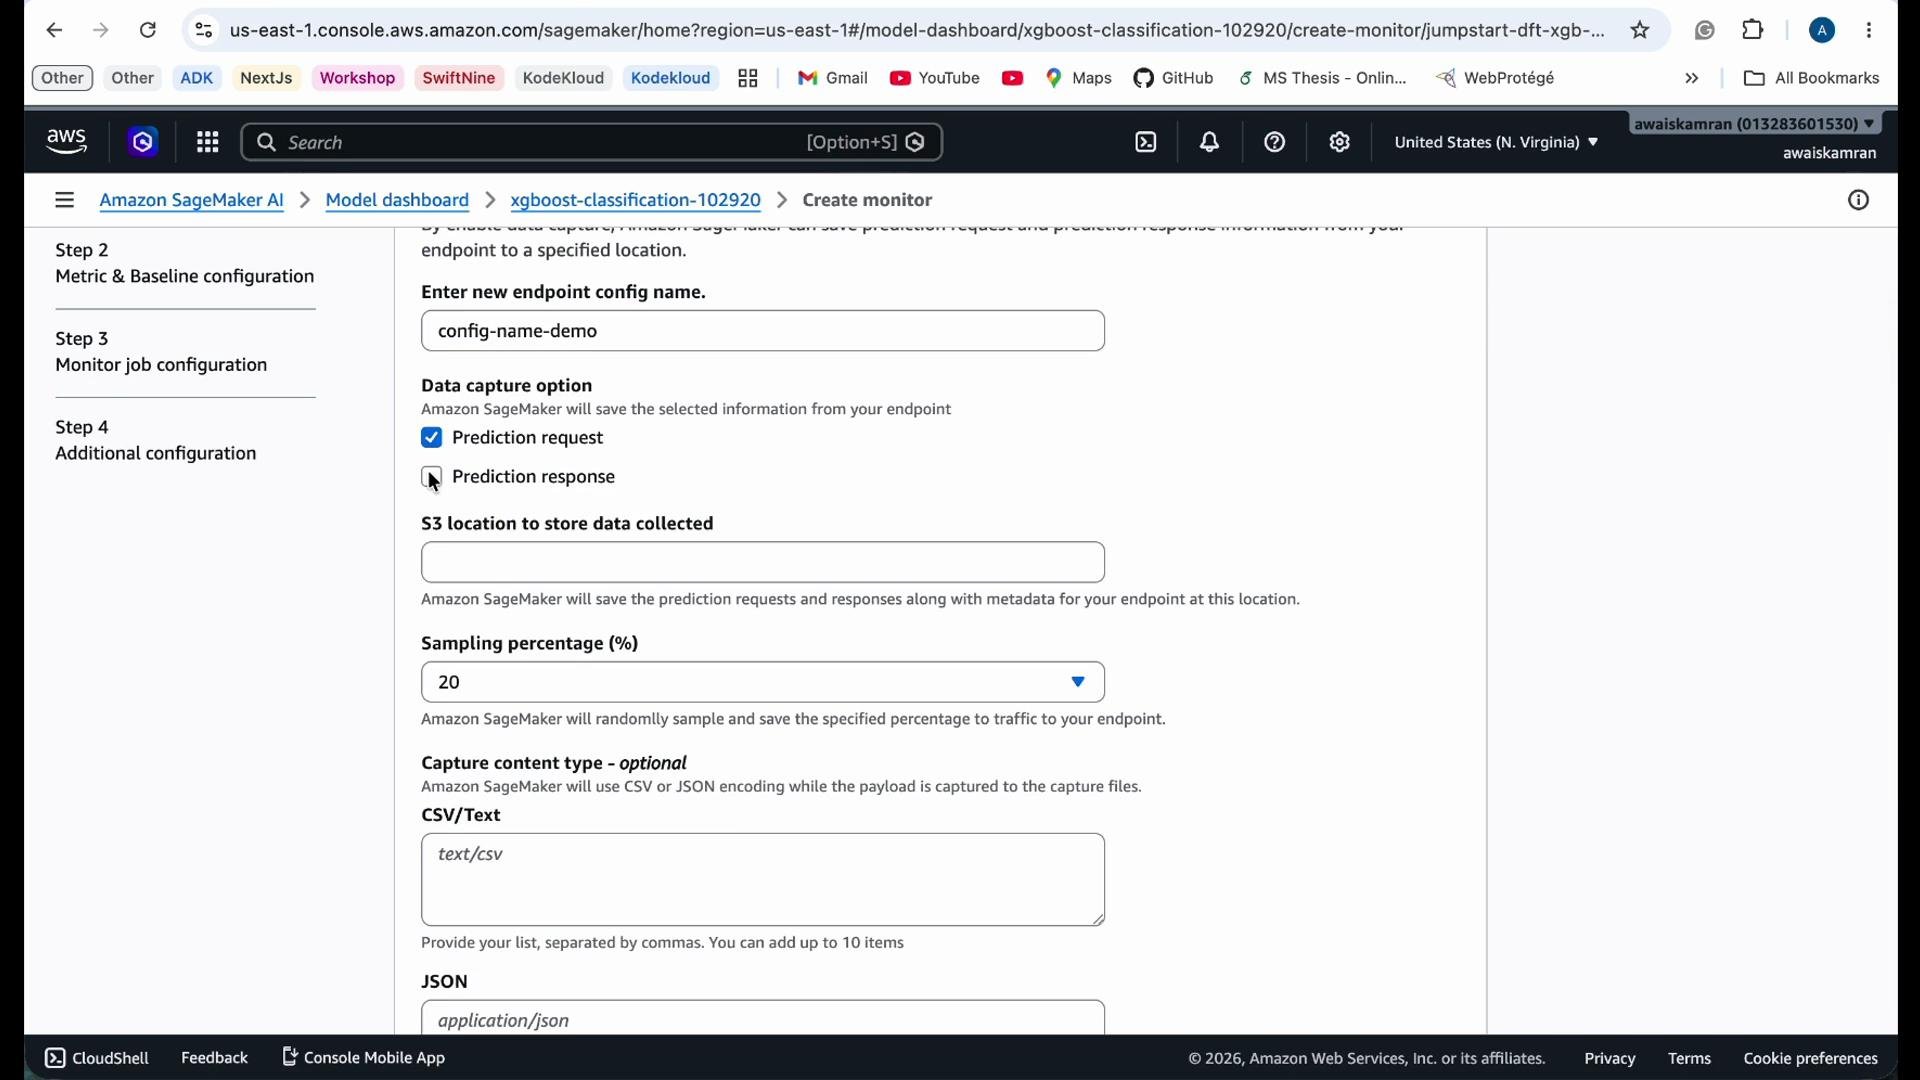Click the browser address bar URL
The height and width of the screenshot is (1080, 1920).
pyautogui.click(x=916, y=31)
